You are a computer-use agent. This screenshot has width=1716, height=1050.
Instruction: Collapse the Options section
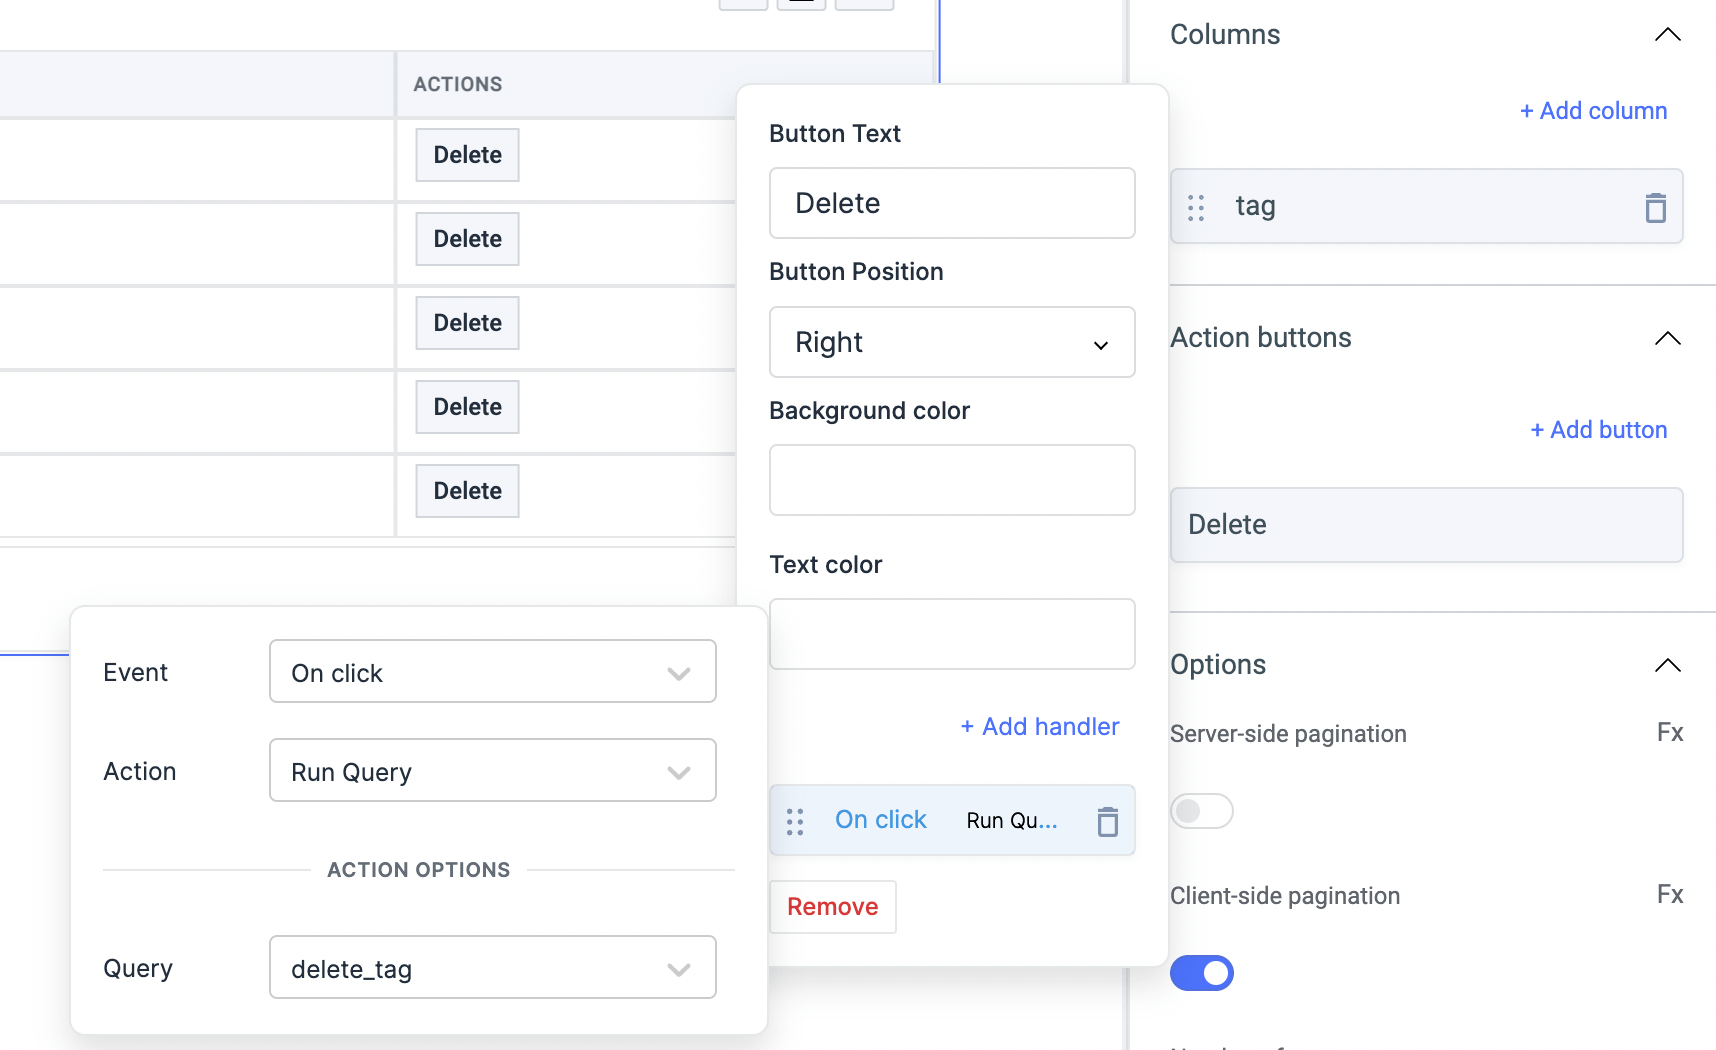pos(1667,665)
